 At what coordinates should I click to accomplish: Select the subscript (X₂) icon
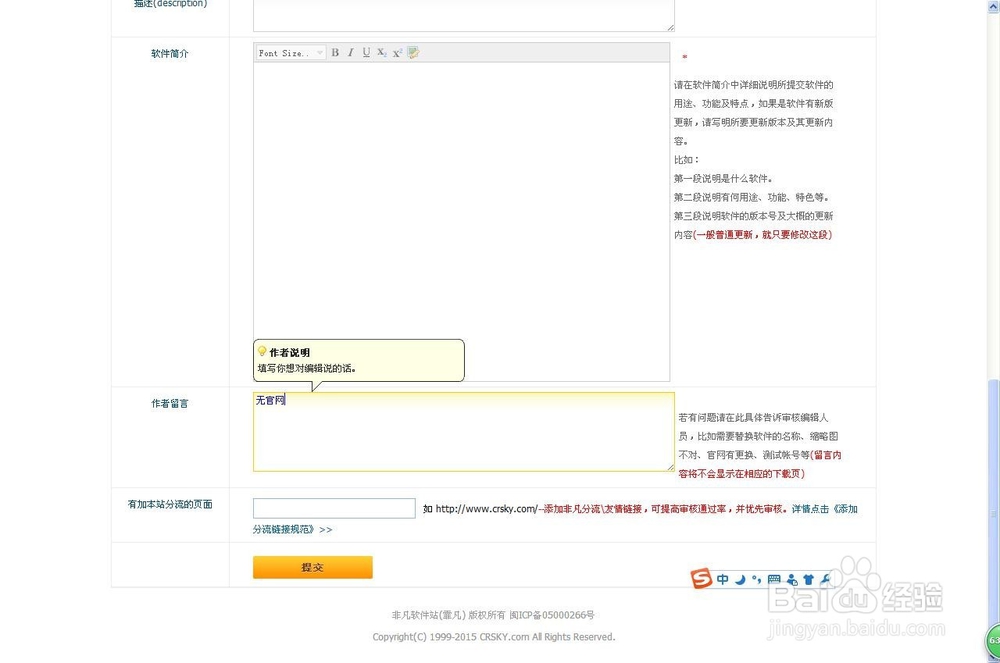click(x=381, y=52)
